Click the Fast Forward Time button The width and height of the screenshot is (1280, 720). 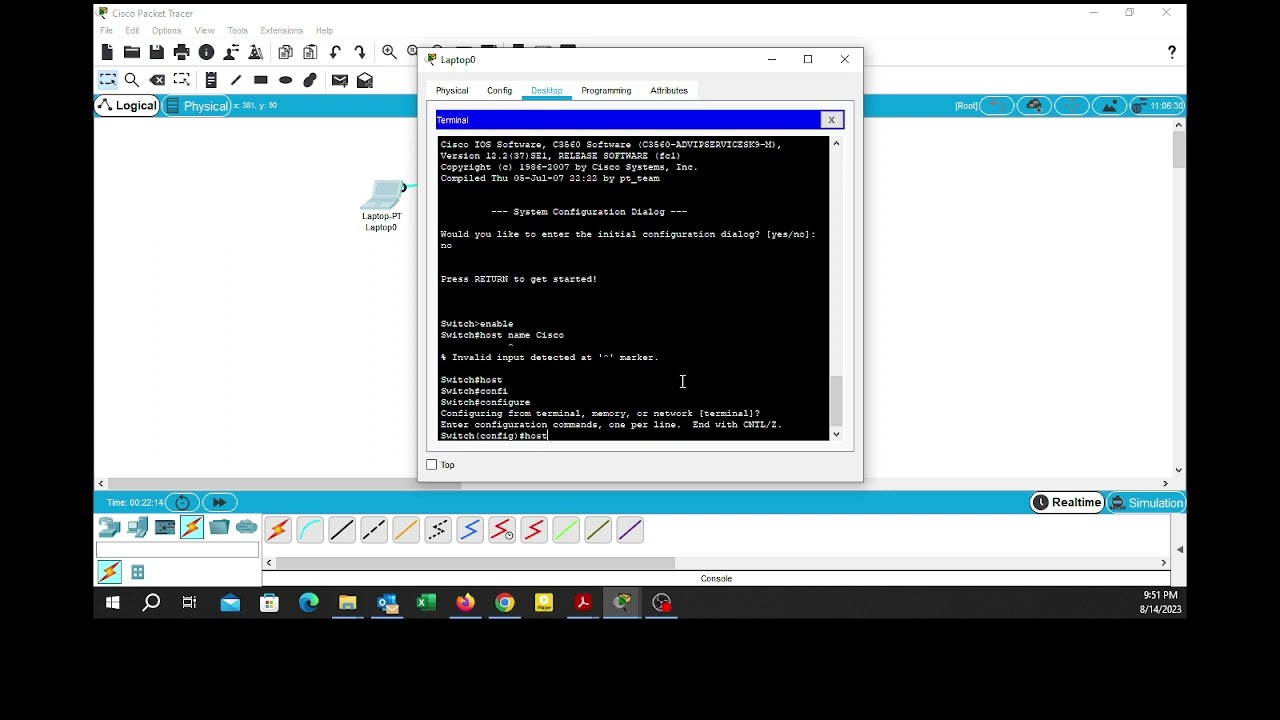point(220,503)
